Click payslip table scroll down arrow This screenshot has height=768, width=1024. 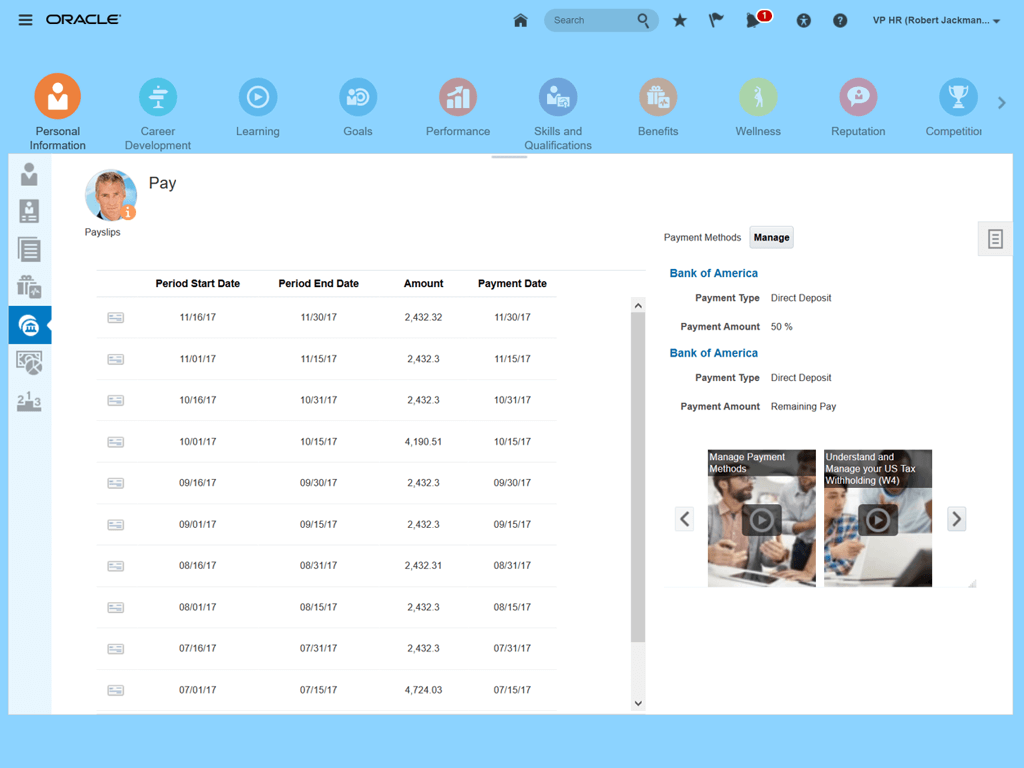point(638,703)
